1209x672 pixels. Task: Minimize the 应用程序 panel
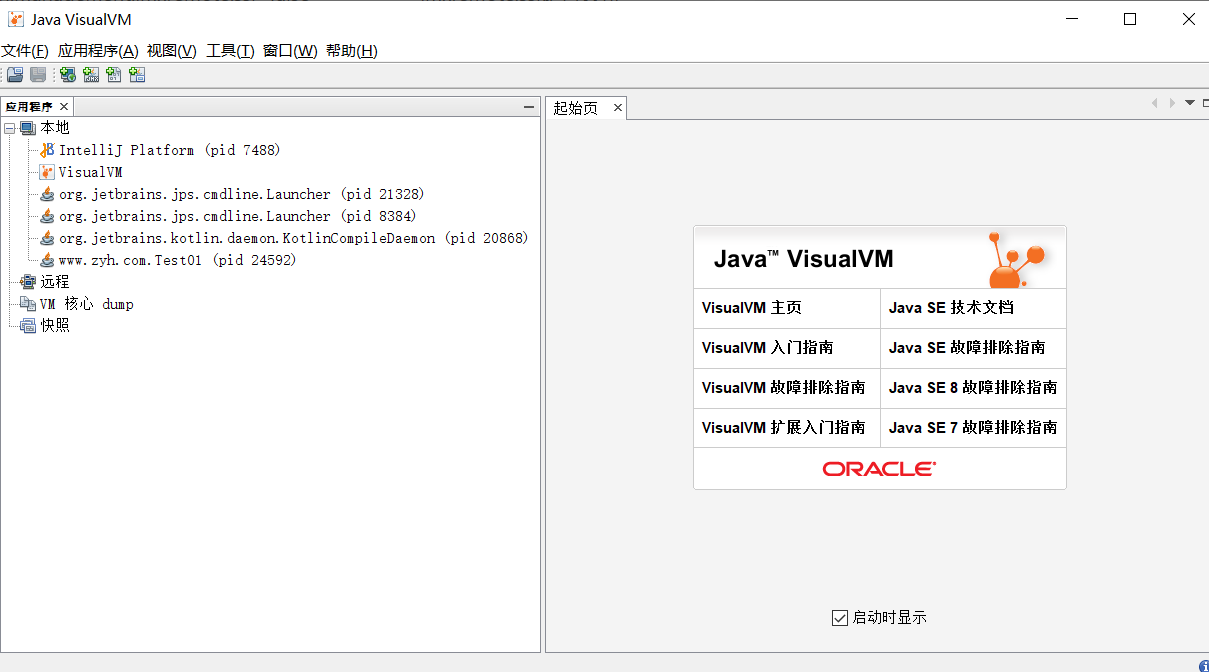click(529, 107)
